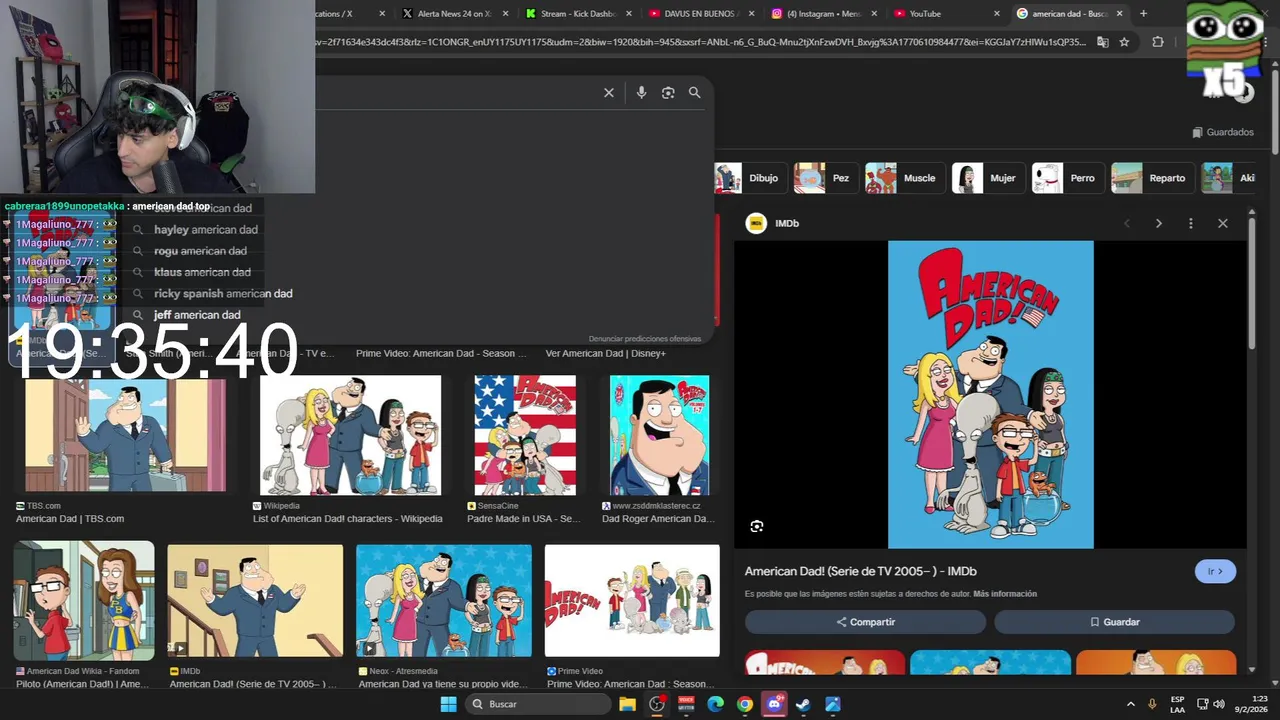Open TBS.com American Dad thumbnail
Image resolution: width=1280 pixels, height=720 pixels.
point(125,434)
